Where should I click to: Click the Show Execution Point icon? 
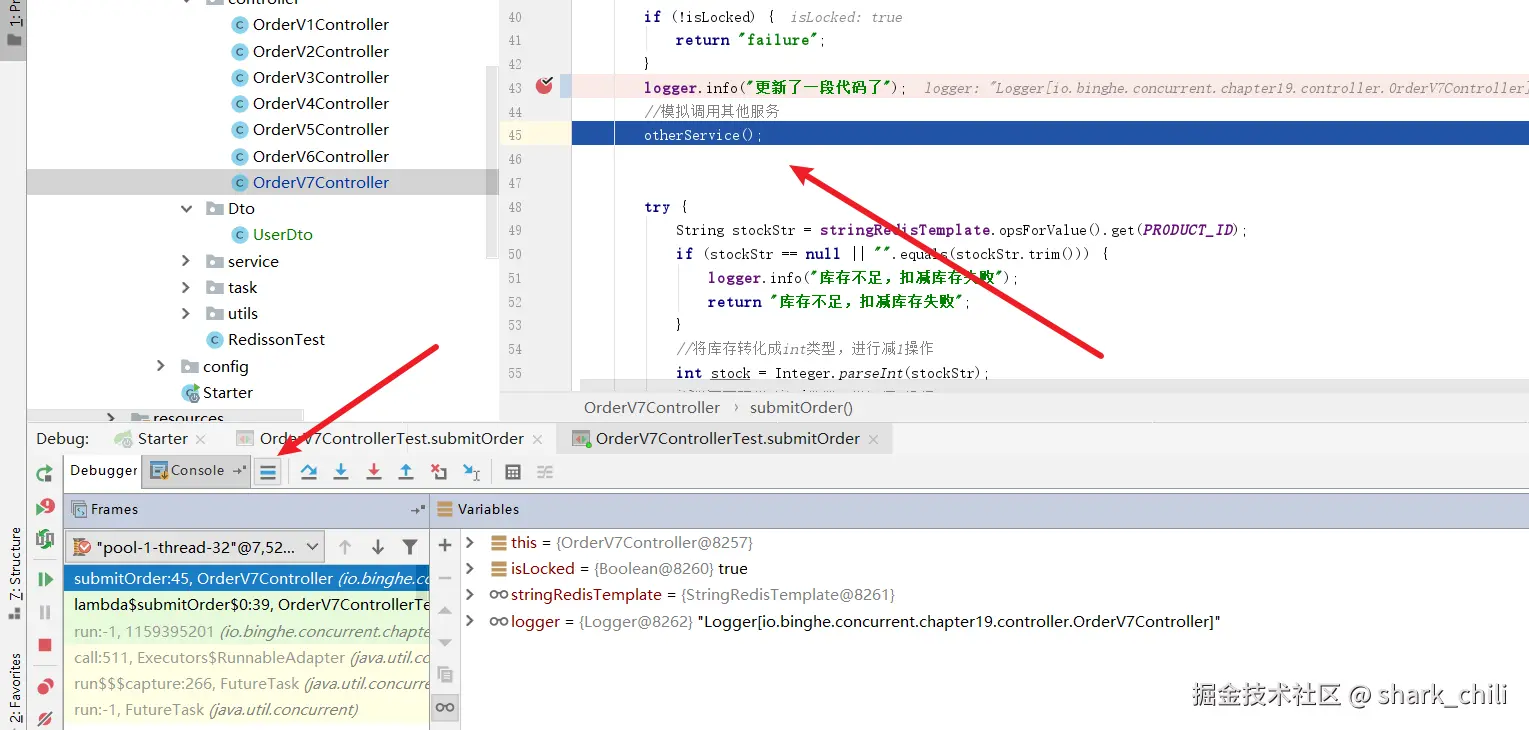(x=267, y=473)
